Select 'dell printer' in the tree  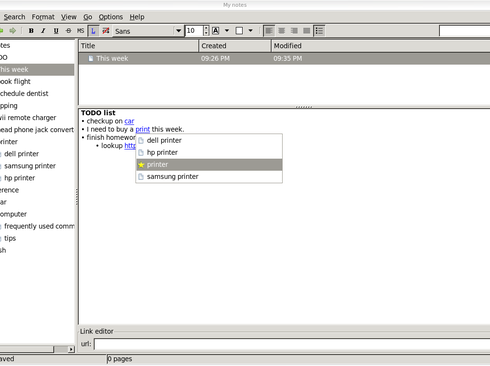coord(21,154)
